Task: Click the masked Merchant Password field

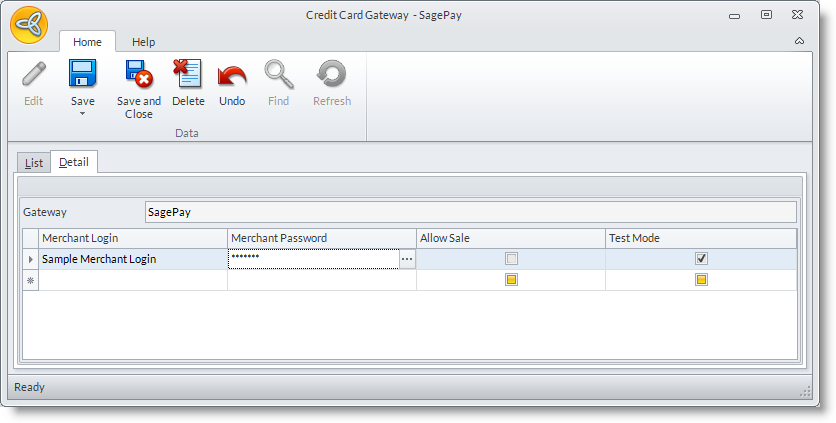Action: point(314,259)
